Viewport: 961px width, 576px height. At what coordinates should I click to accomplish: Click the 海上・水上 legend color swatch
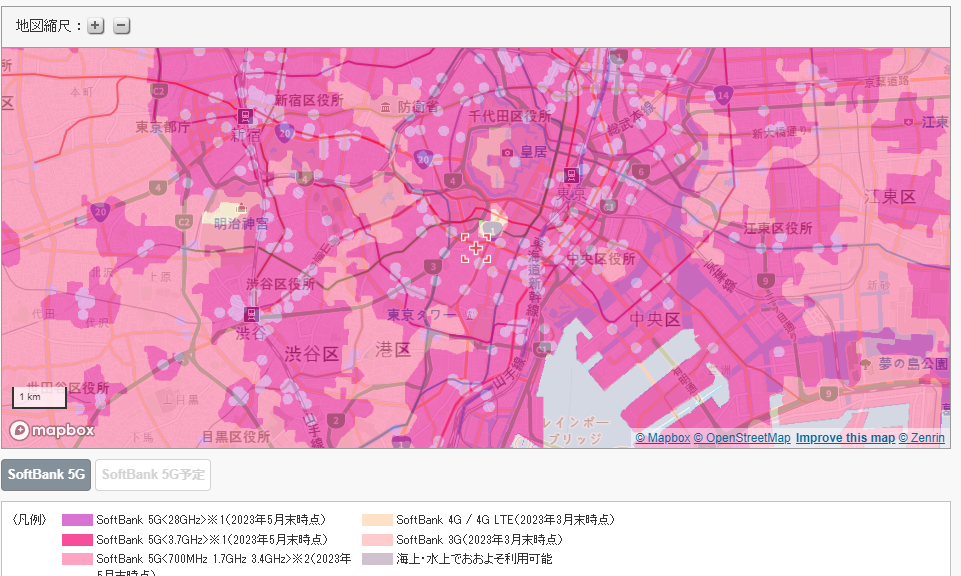point(377,559)
